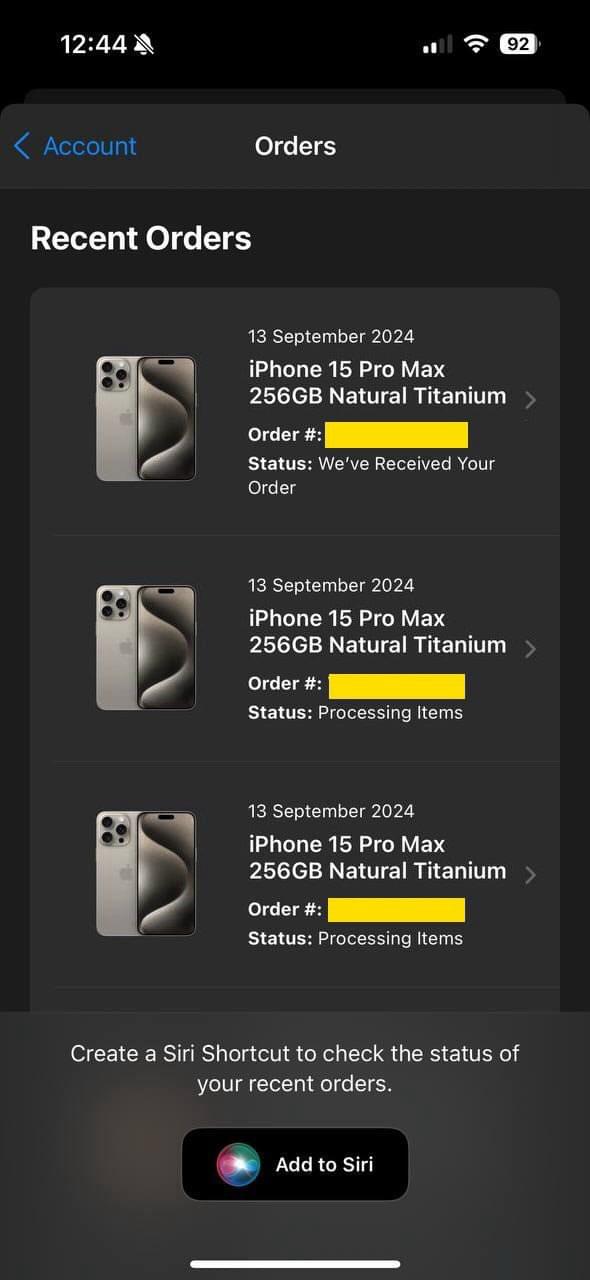Tap the first order's iPhone 15 Pro Max title
The width and height of the screenshot is (590, 1280).
pyautogui.click(x=377, y=382)
